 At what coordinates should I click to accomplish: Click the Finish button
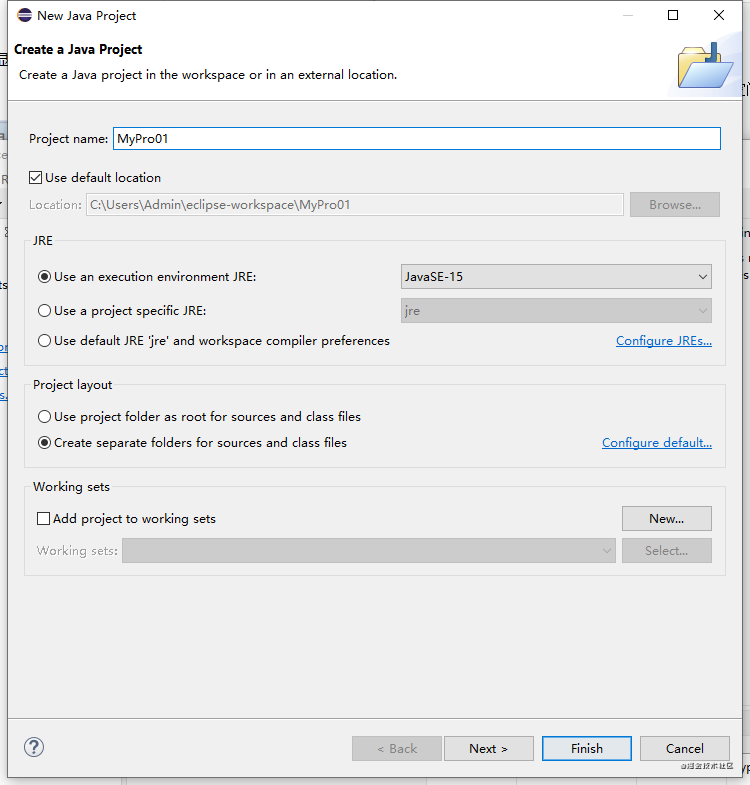click(x=586, y=748)
